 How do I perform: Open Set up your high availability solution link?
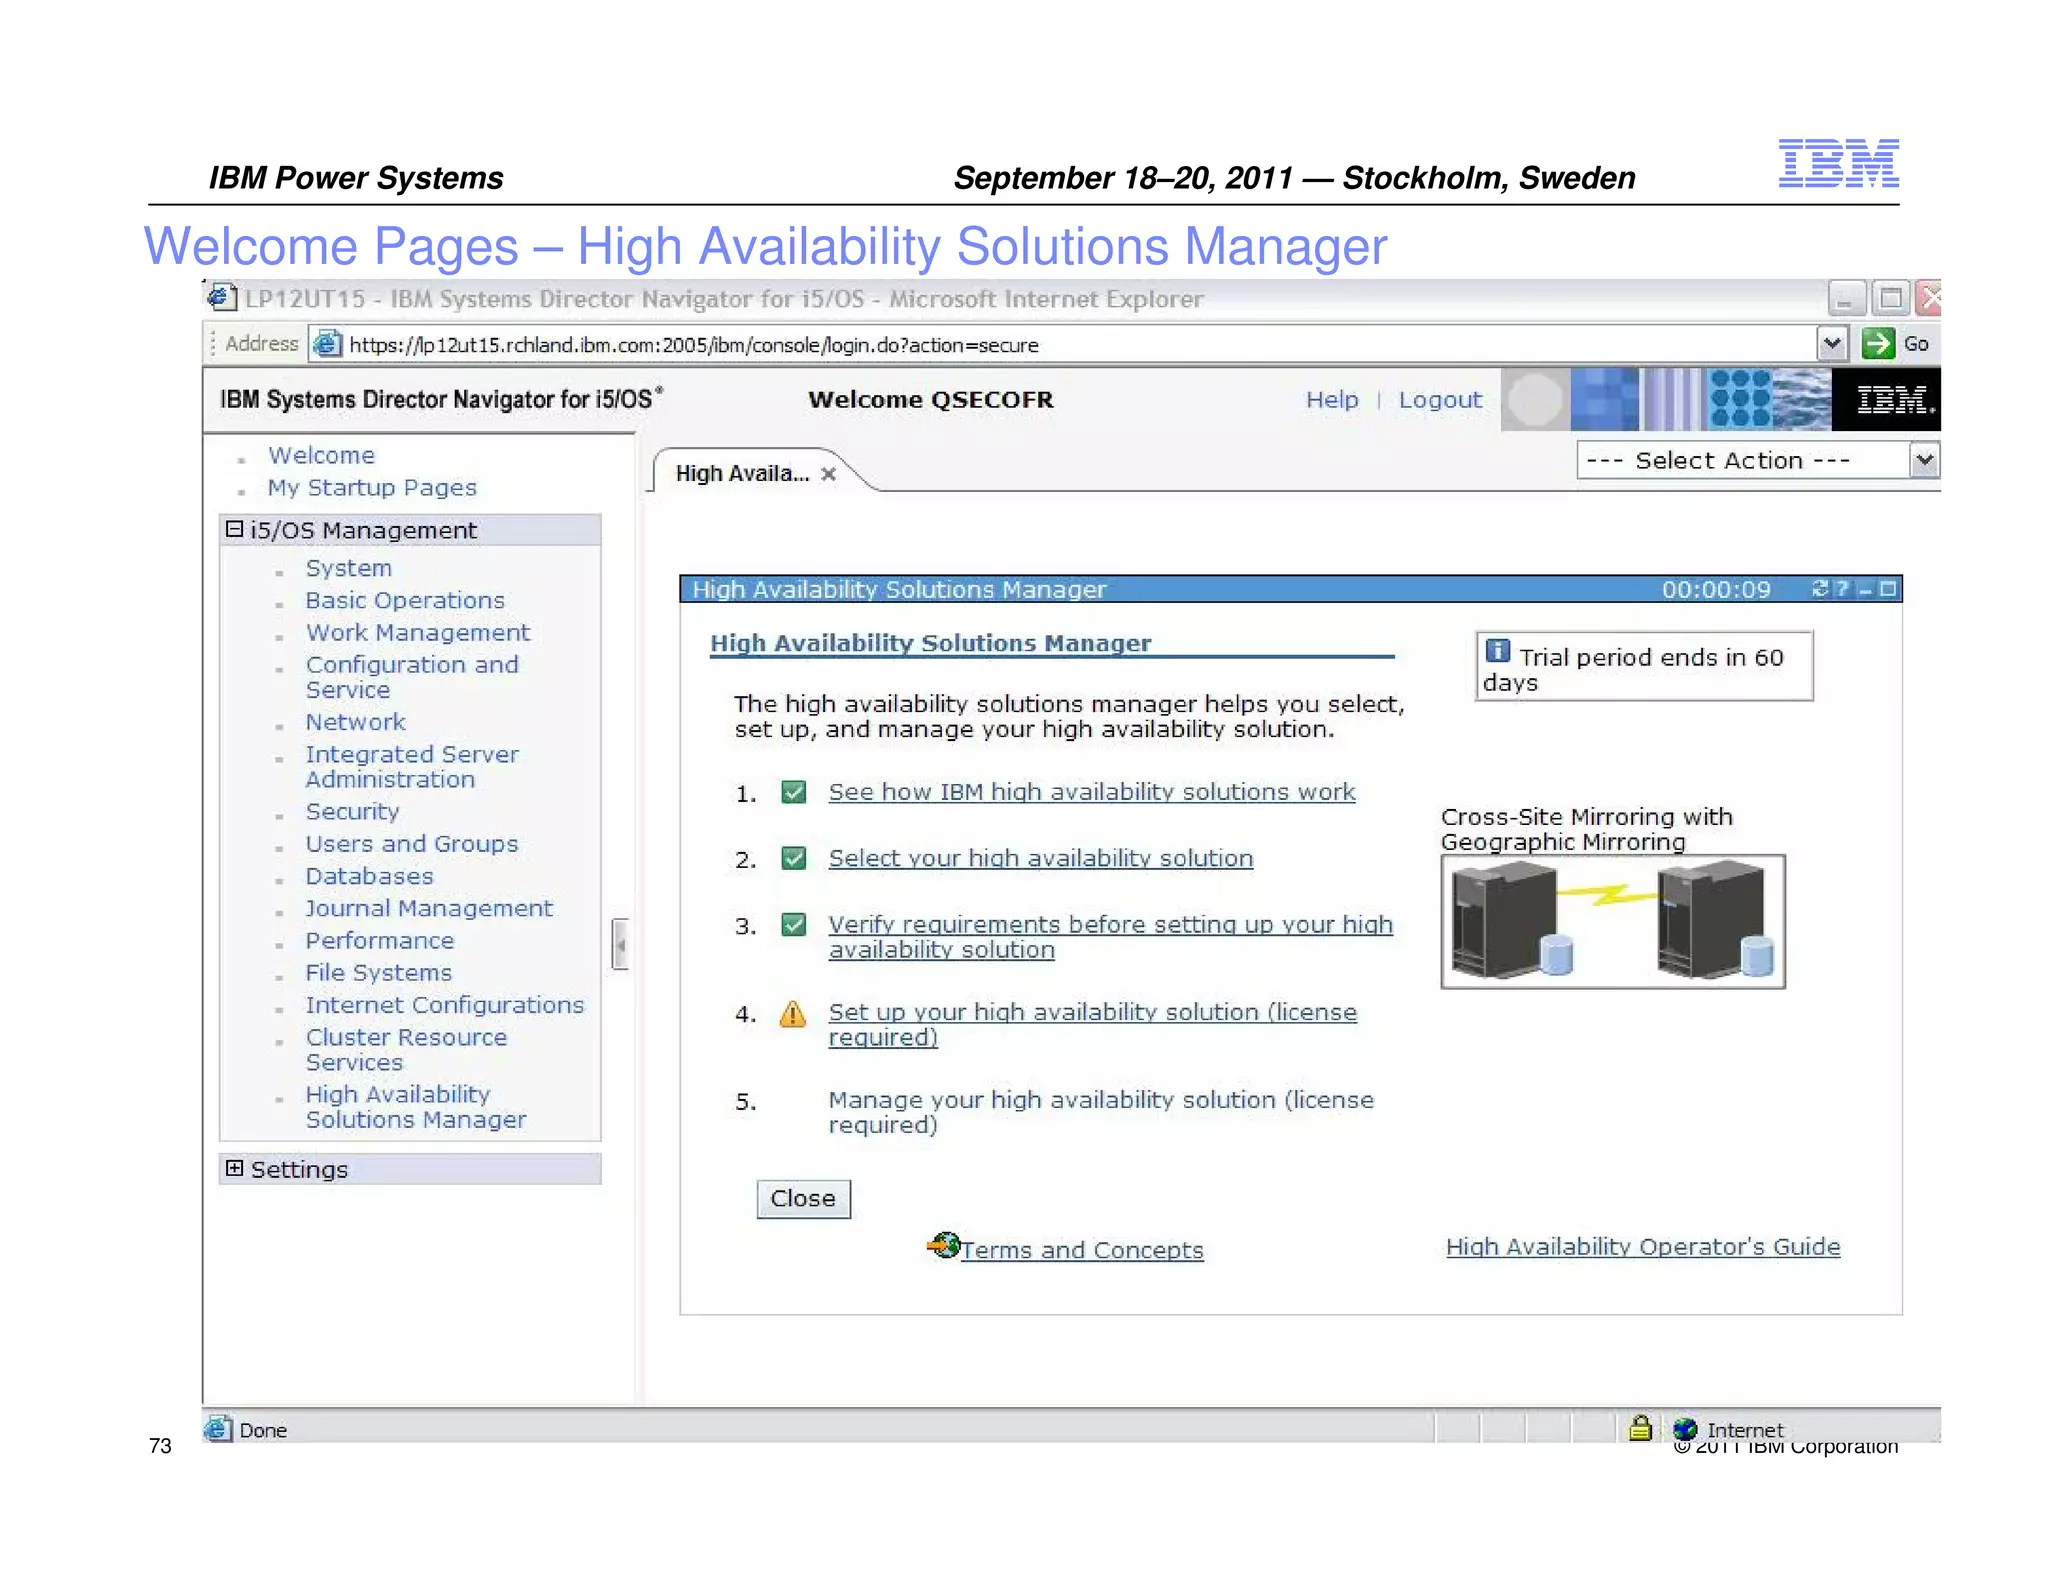pos(1092,1025)
